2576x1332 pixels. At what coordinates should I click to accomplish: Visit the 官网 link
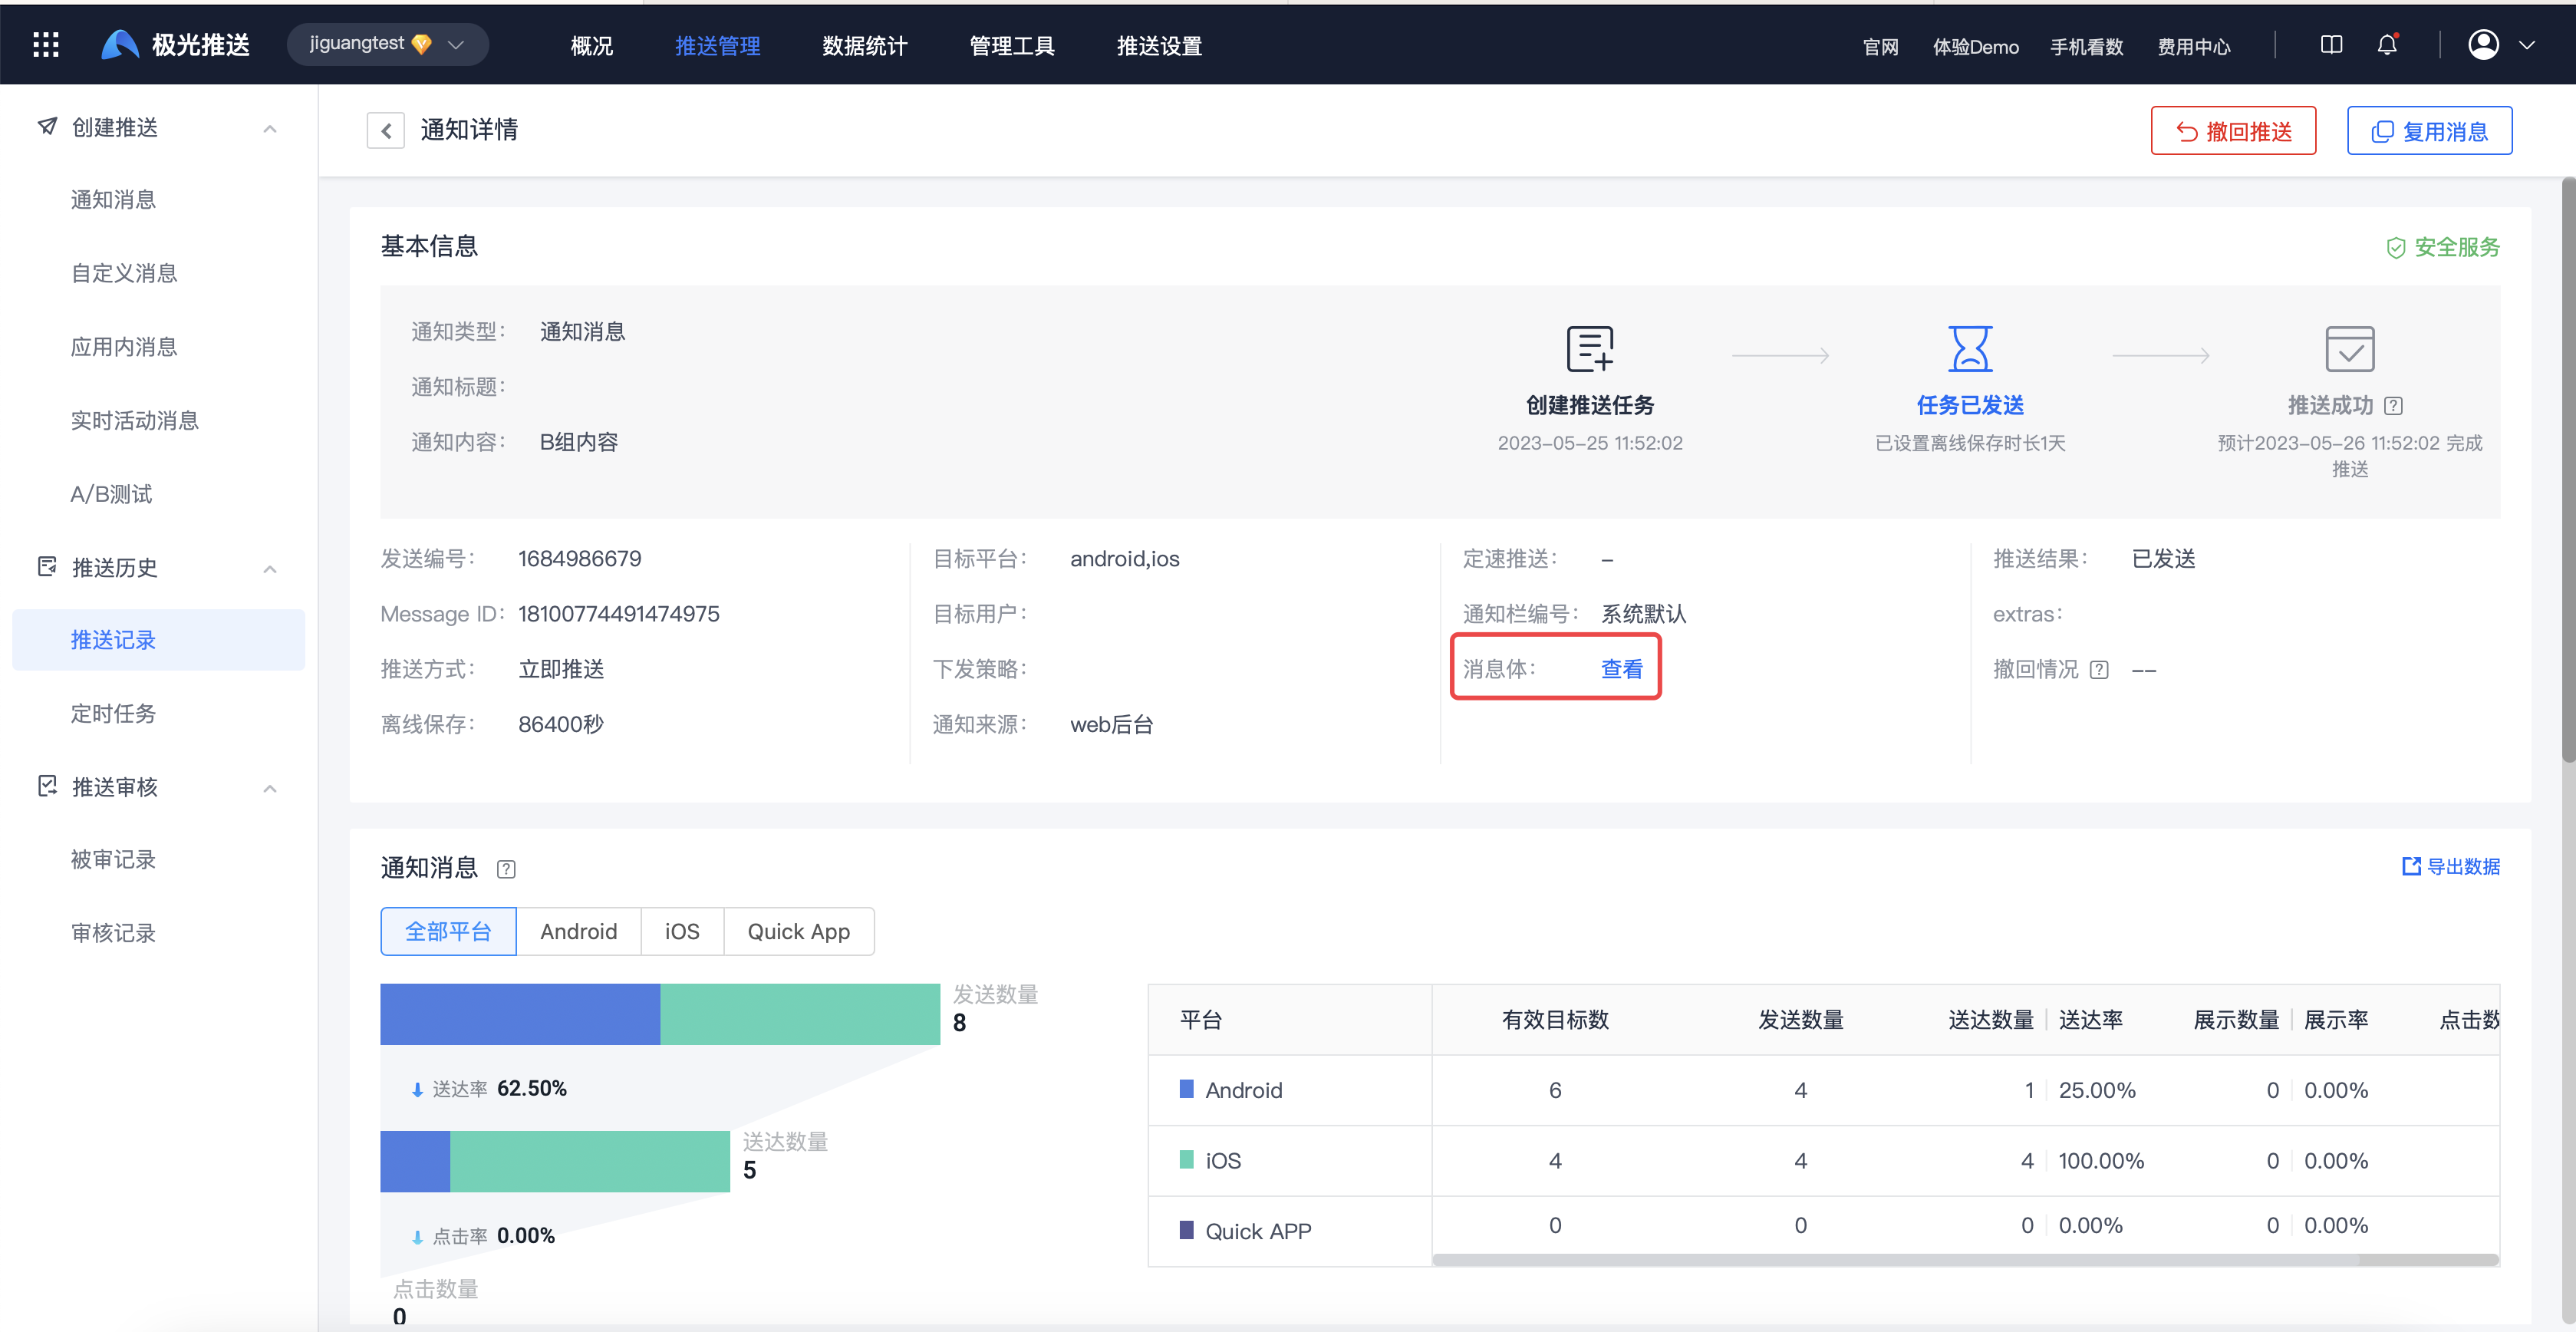point(1880,47)
